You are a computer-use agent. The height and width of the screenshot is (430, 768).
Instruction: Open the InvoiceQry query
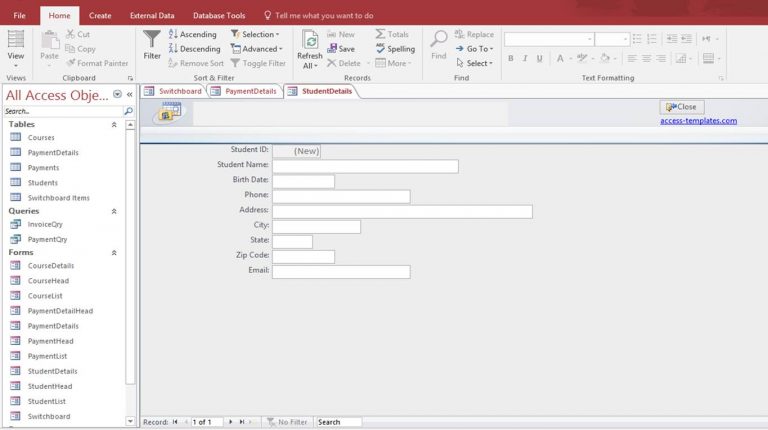45,224
